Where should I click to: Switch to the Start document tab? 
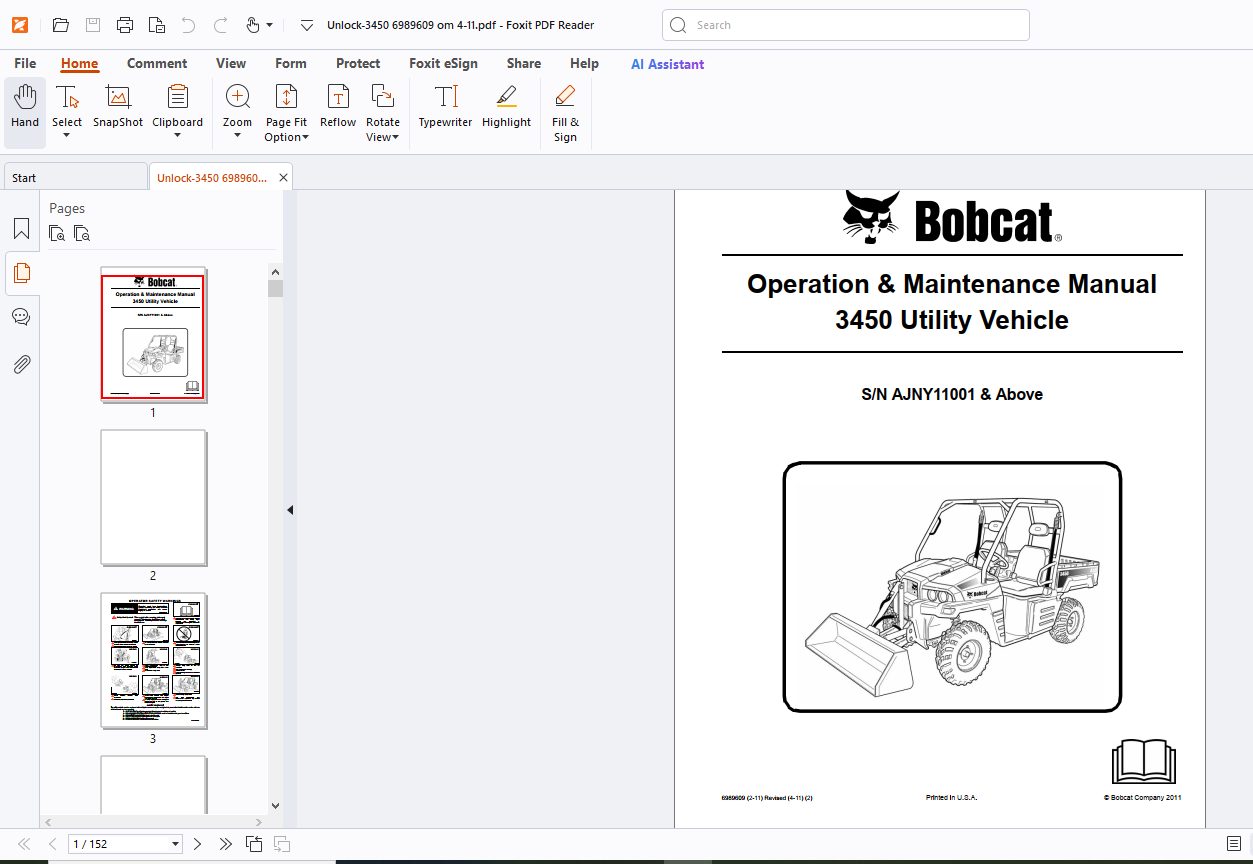click(x=75, y=178)
